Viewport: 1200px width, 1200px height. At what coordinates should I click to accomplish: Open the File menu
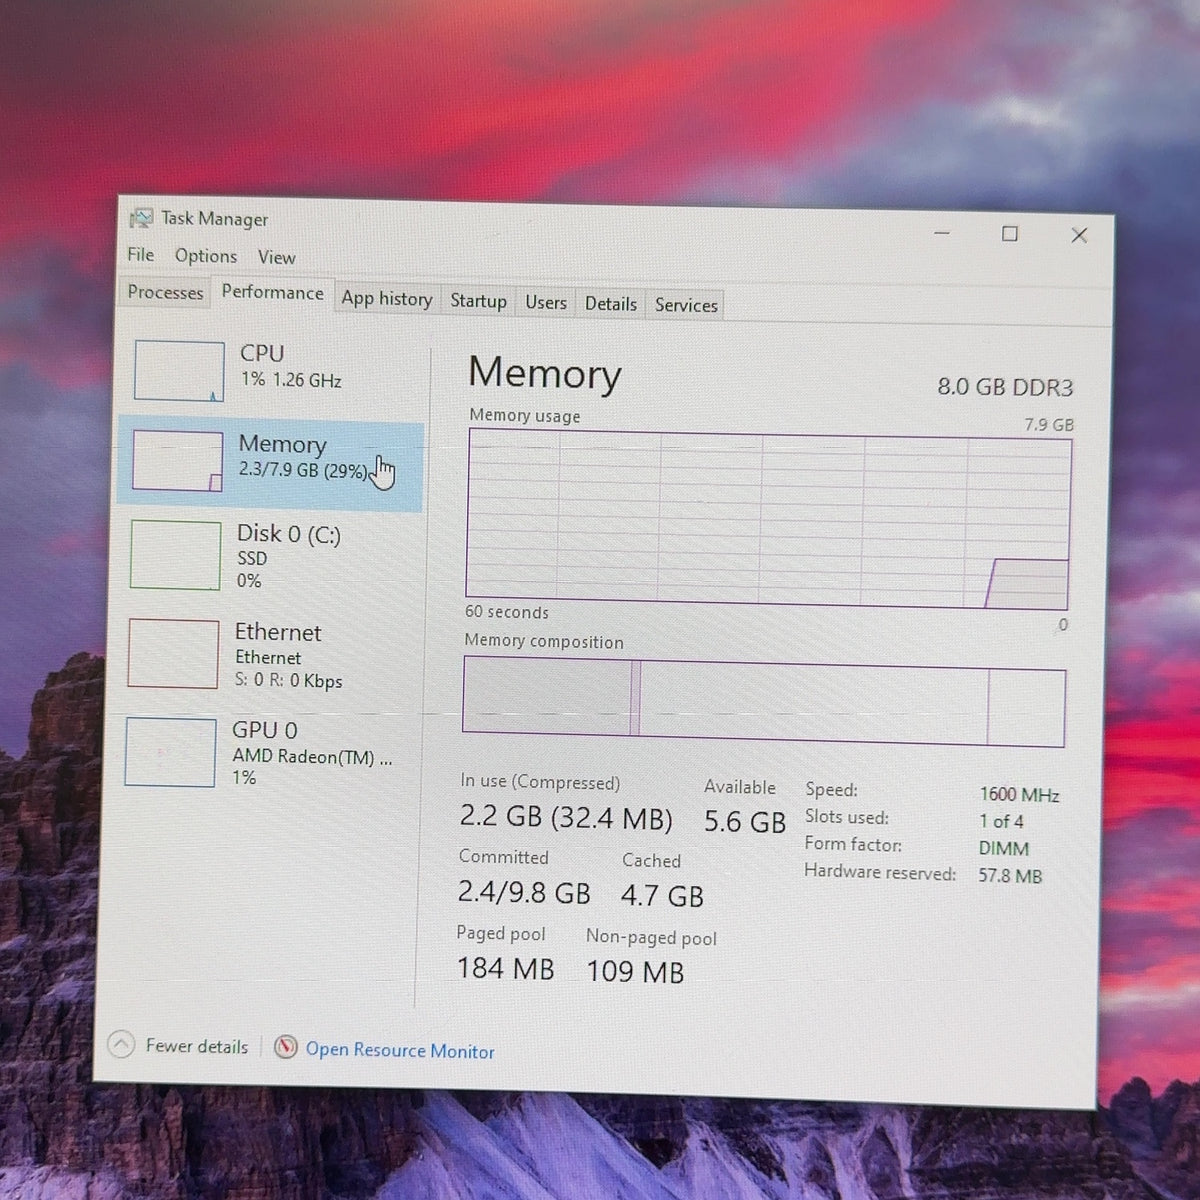[x=141, y=255]
